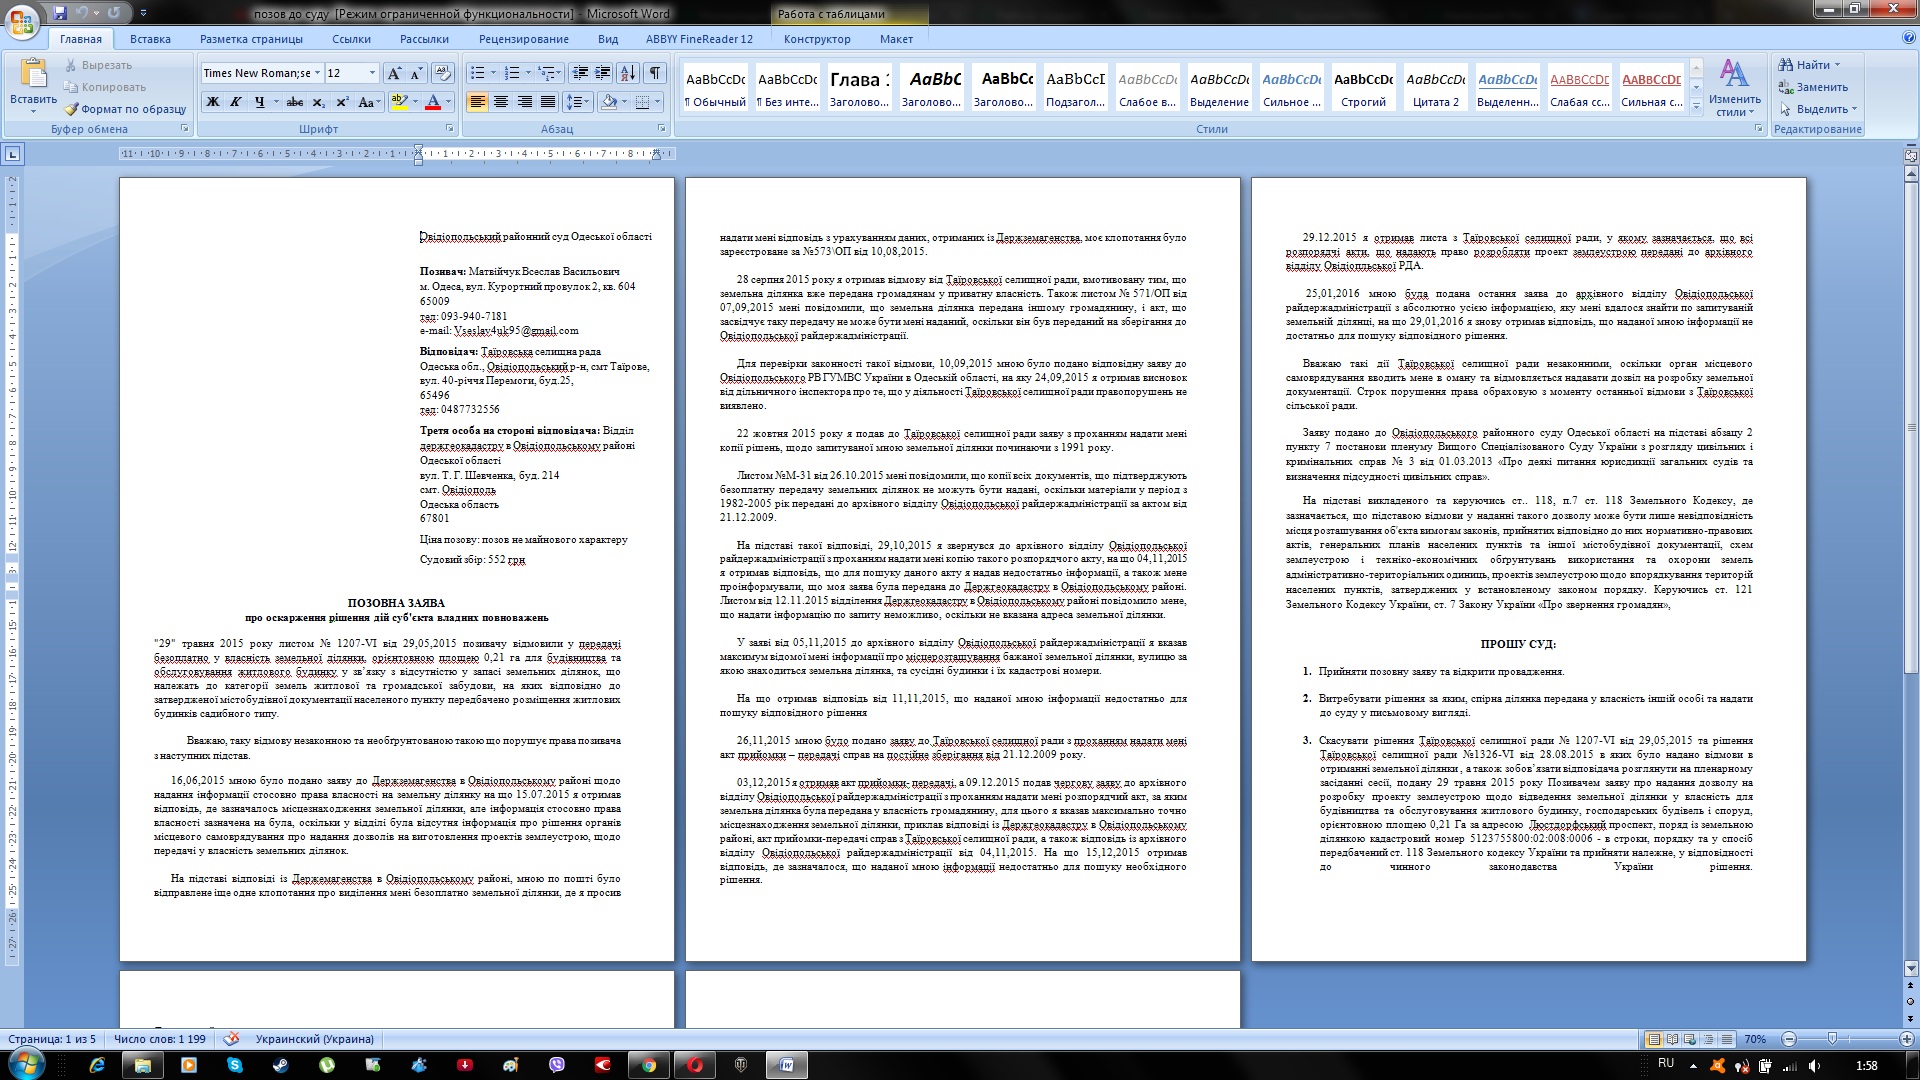This screenshot has width=1920, height=1080.
Task: Click the multilevel list icon
Action: [x=546, y=73]
